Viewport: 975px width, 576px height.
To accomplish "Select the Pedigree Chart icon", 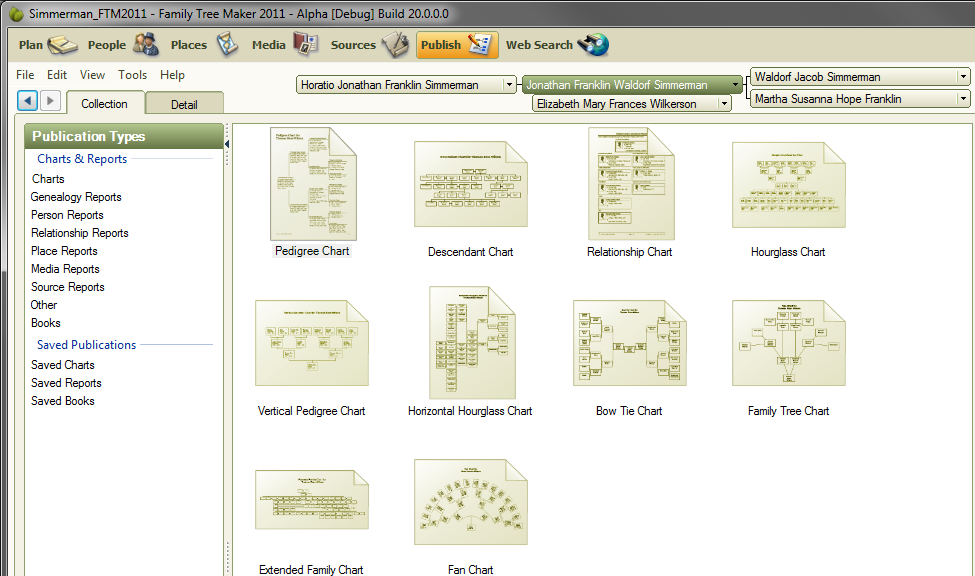I will point(313,183).
